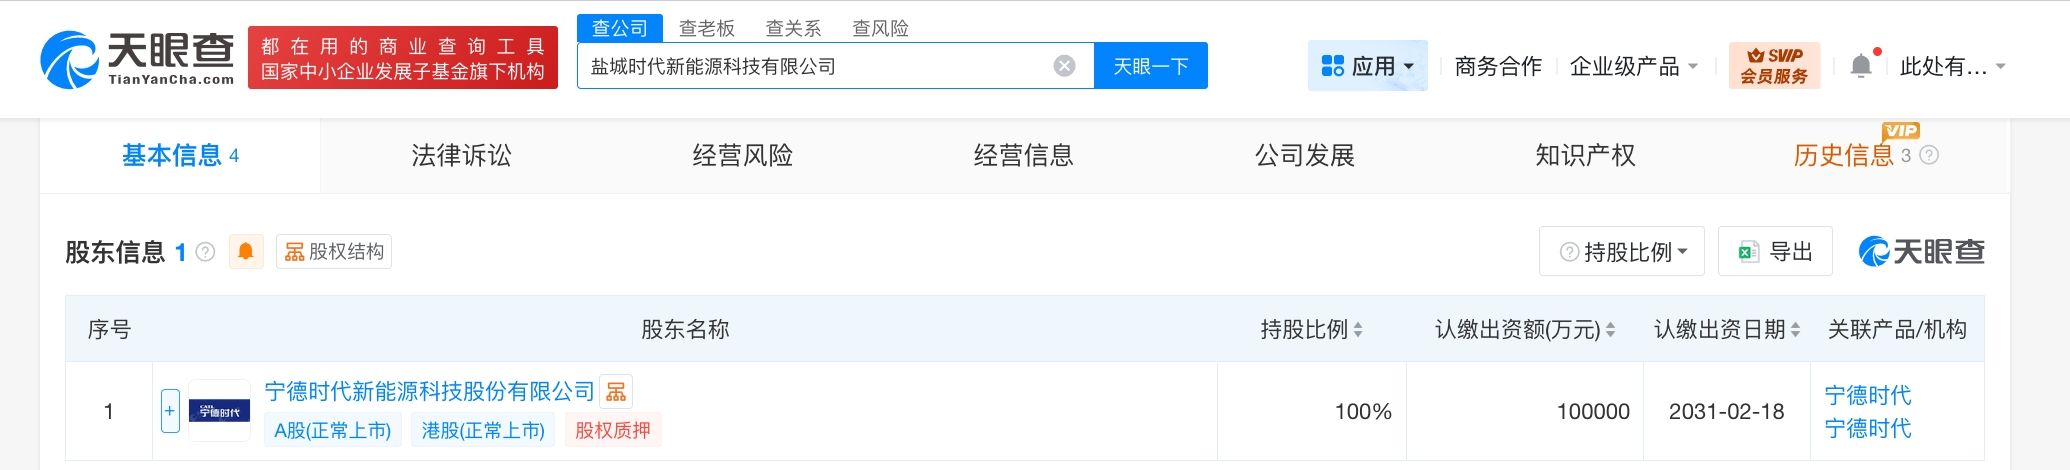Click the company search input field

click(815, 66)
